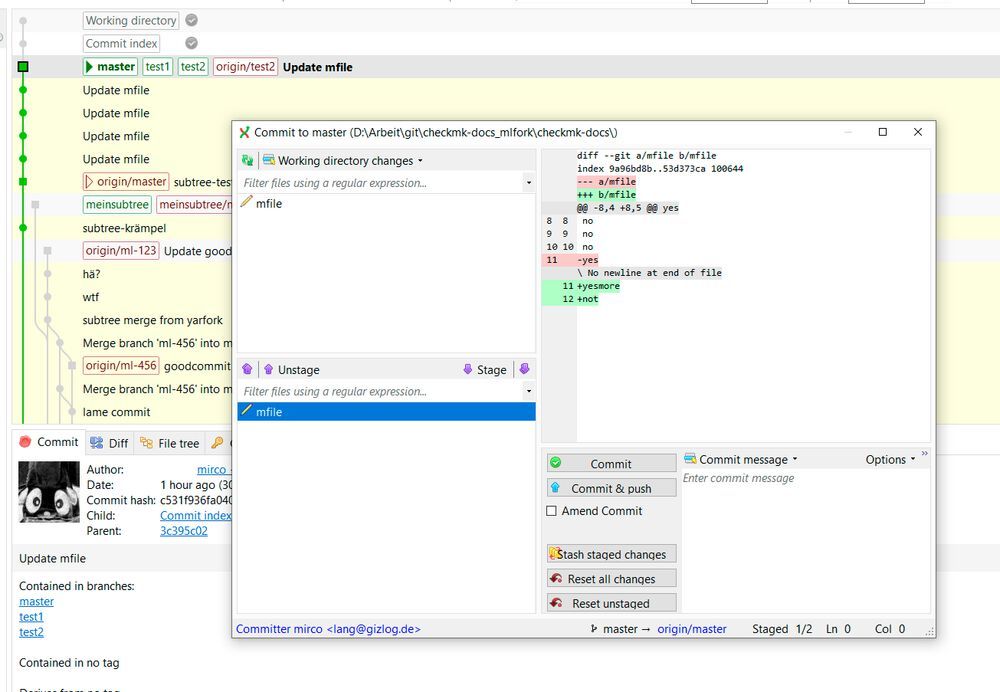Open the Working directory changes dropdown

(x=345, y=160)
